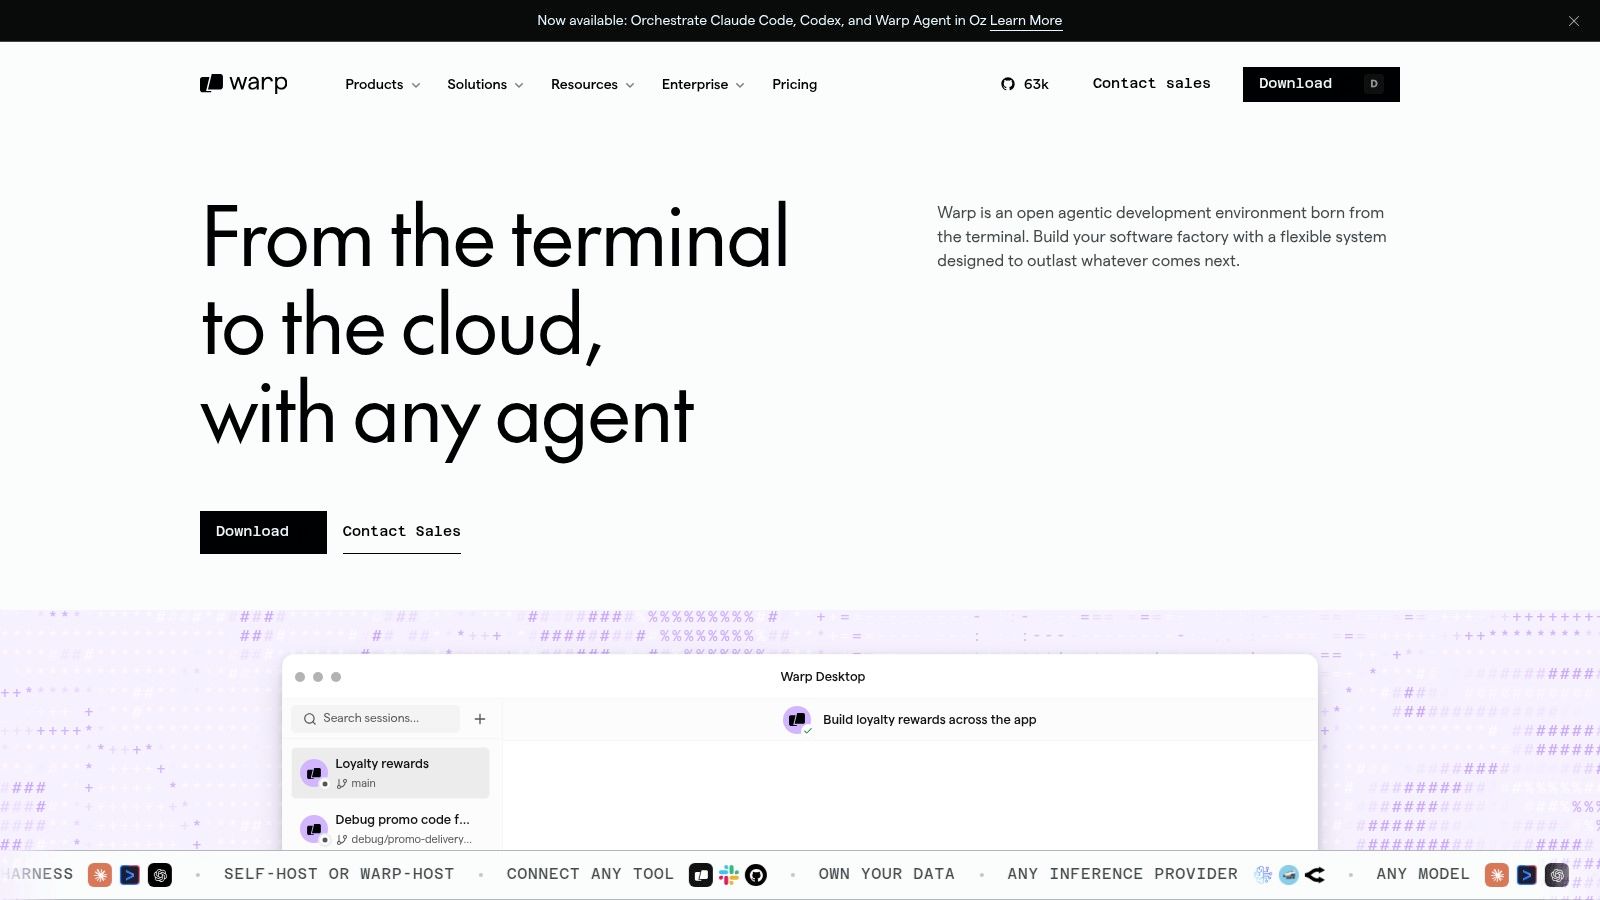This screenshot has width=1600, height=900.
Task: Click the blue terminal icon after HARNESS
Action: tap(130, 875)
